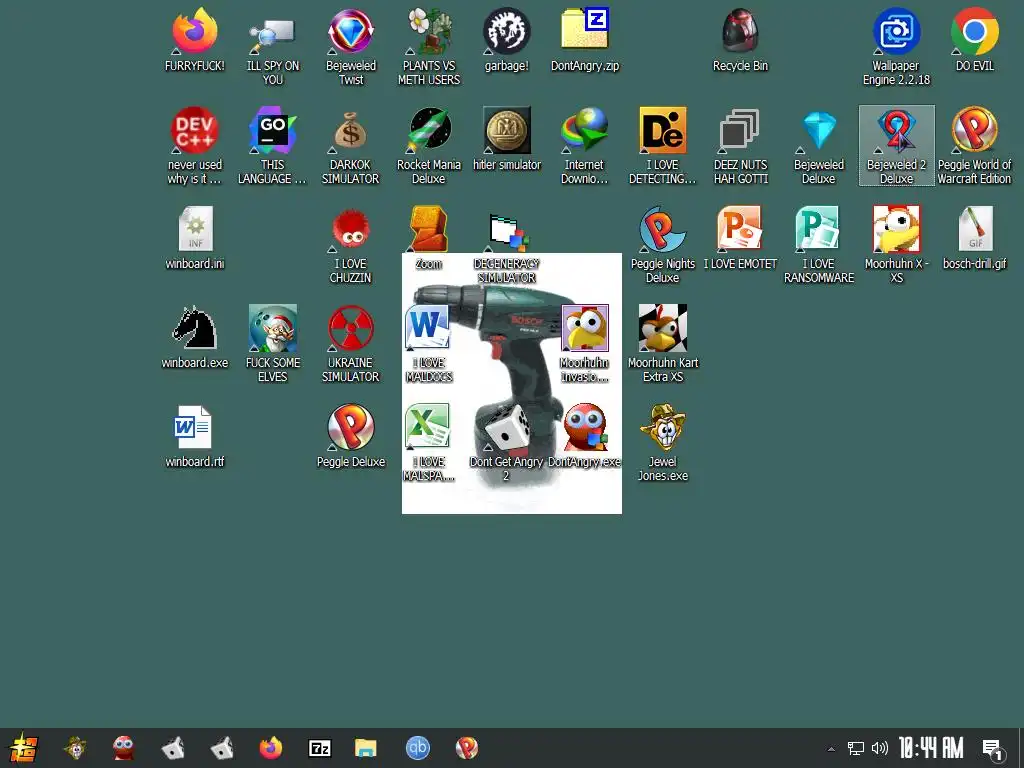
Task: Open the DontAngry red face taskbar icon
Action: click(123, 748)
